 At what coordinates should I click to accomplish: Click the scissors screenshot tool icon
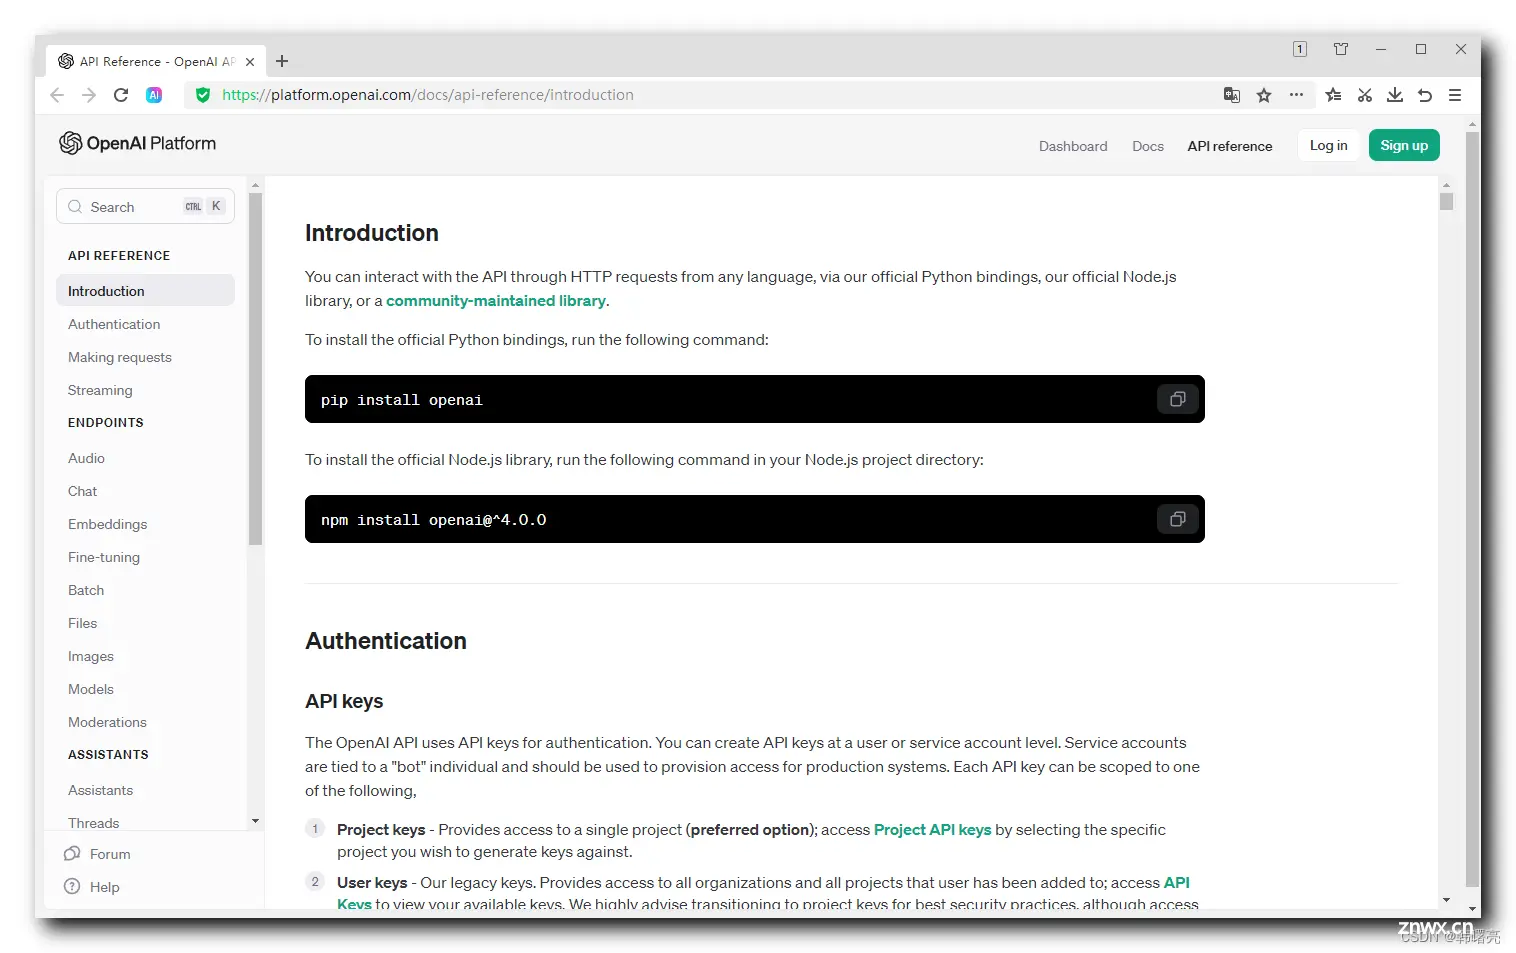1364,95
